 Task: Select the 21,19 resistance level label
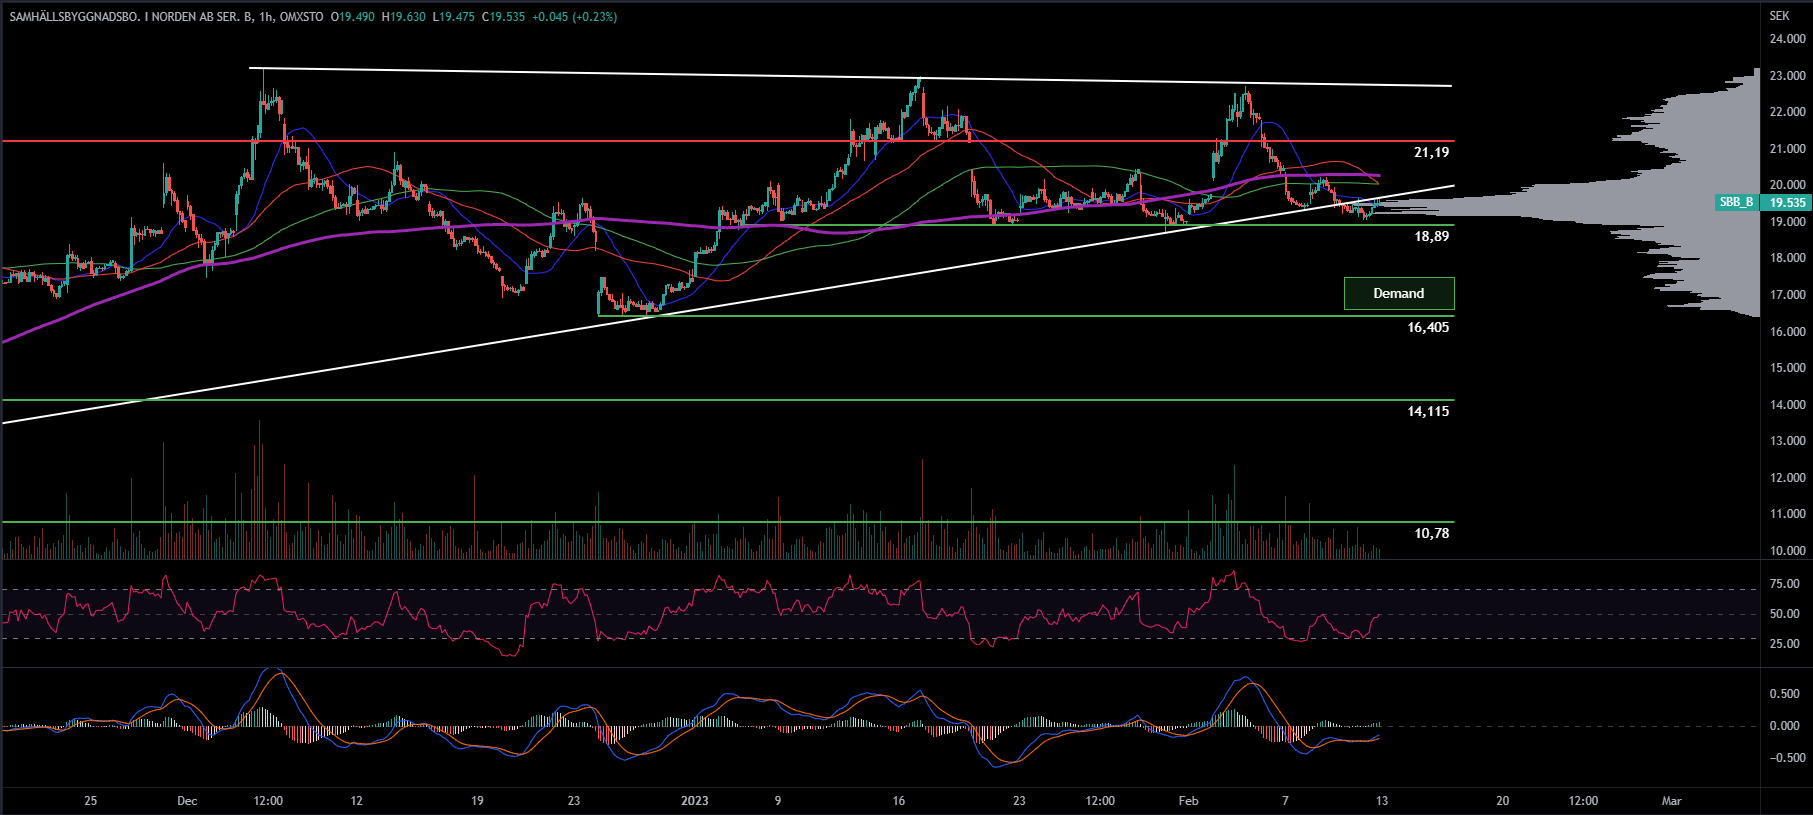click(x=1431, y=152)
